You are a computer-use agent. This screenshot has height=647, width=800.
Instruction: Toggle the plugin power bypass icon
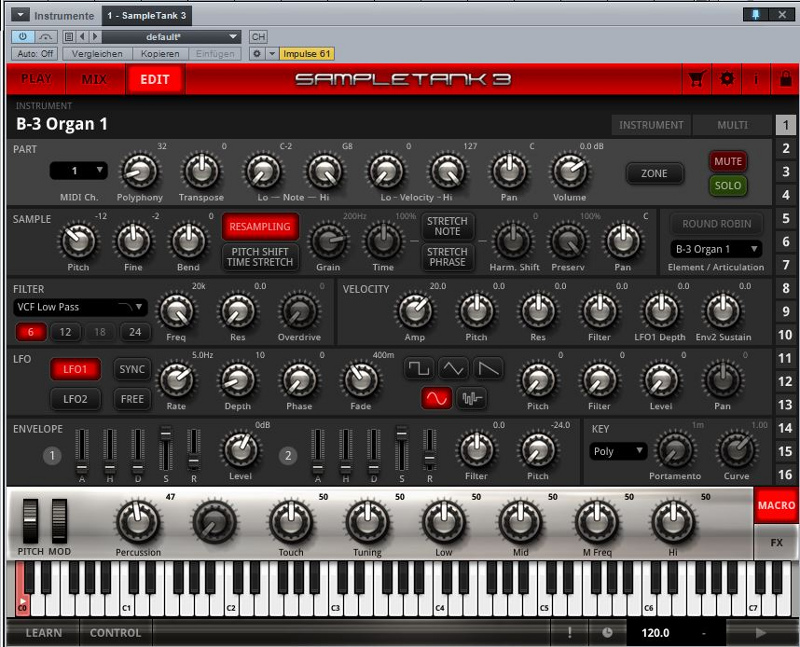click(x=22, y=37)
